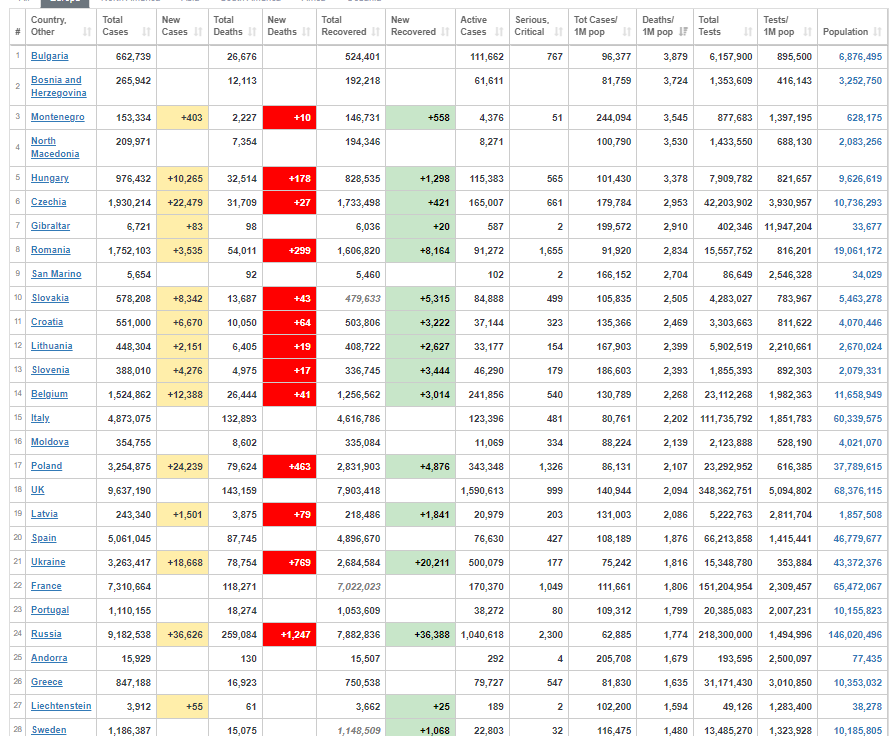The image size is (893, 736).
Task: Select Hungary new deaths +178 cell
Action: [x=289, y=178]
